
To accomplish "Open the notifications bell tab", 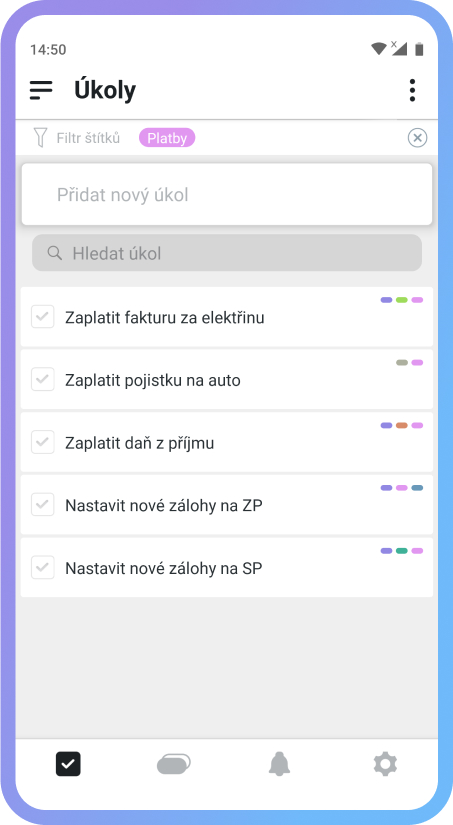I will point(279,764).
